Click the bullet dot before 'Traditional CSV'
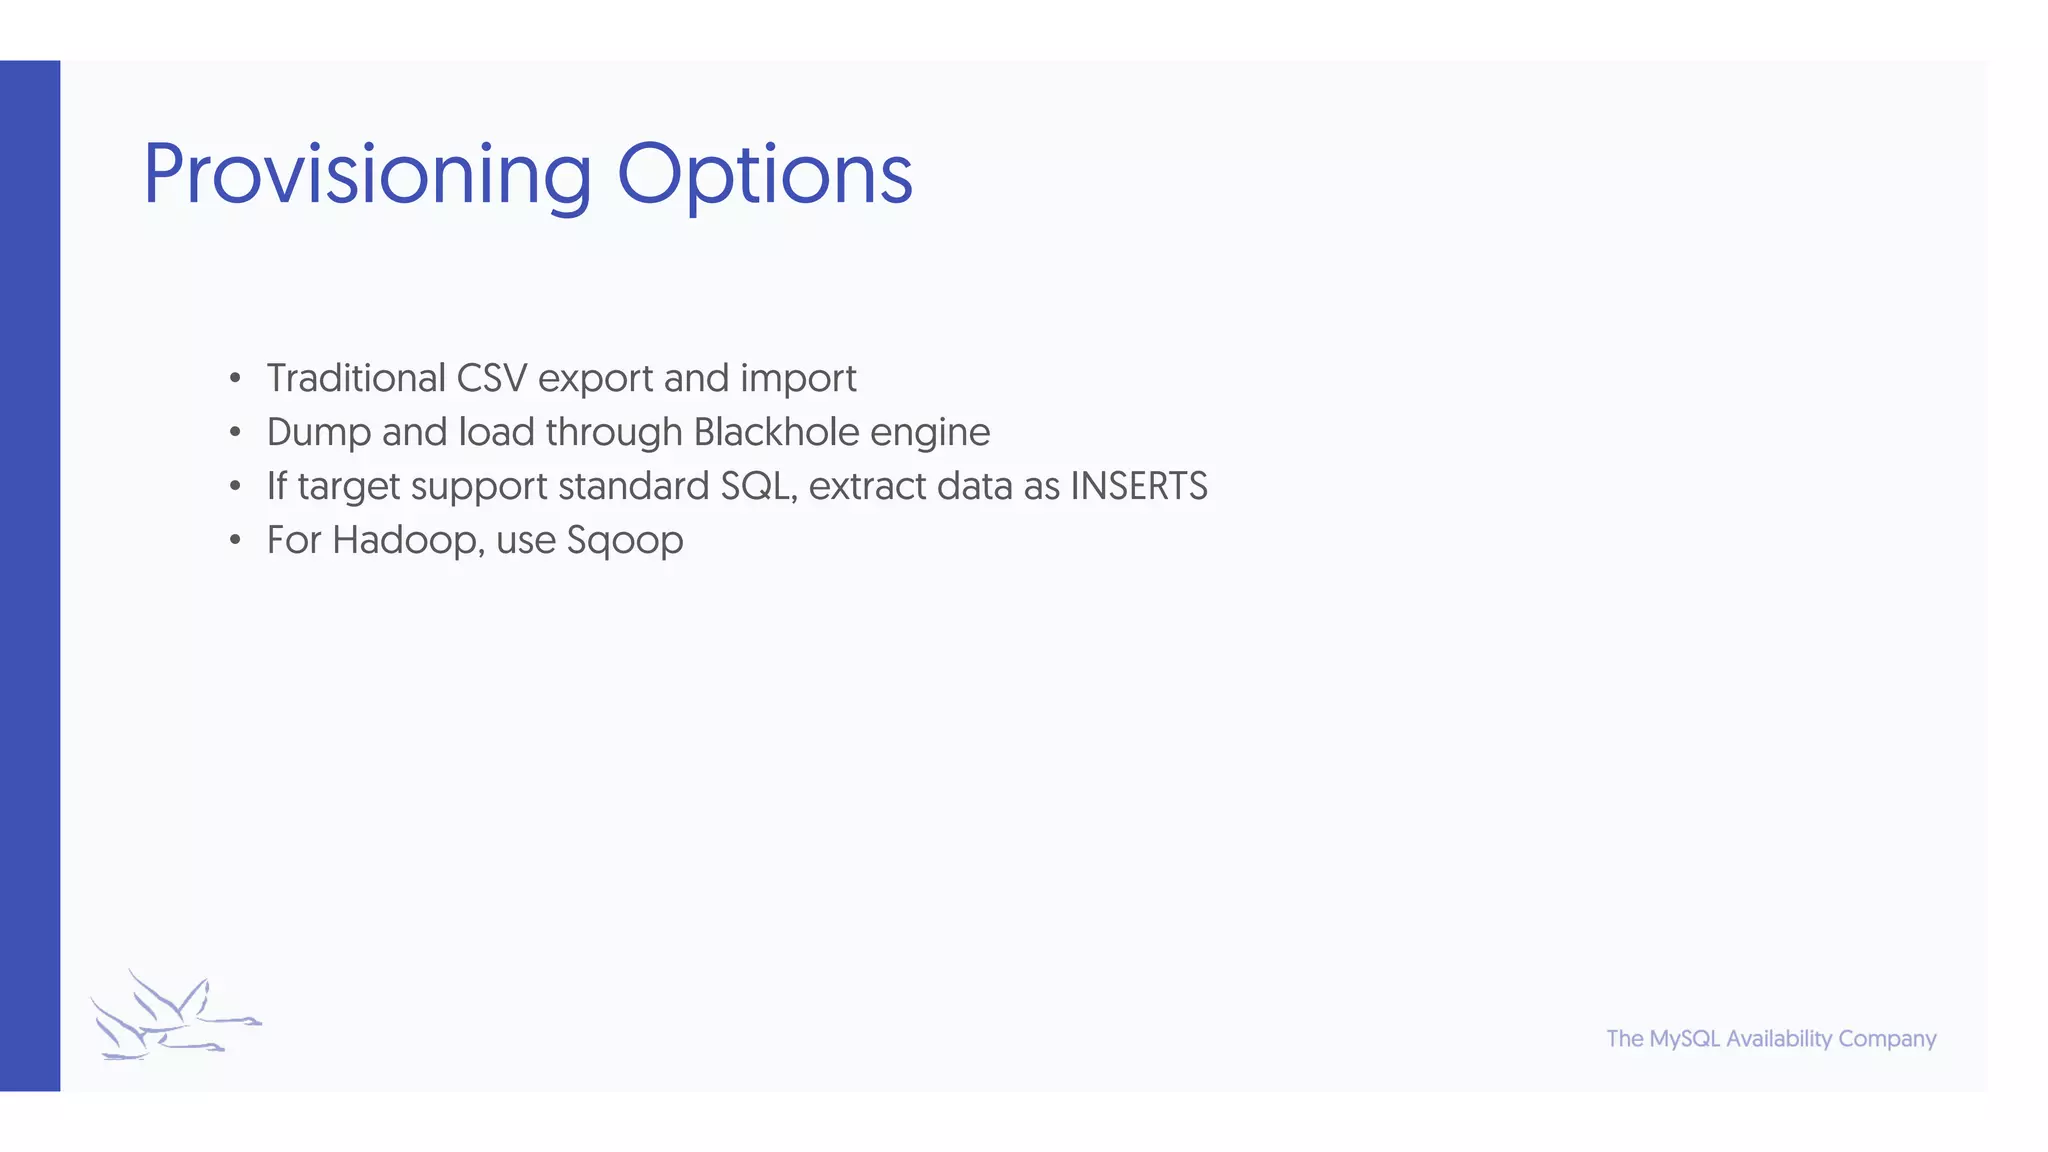The image size is (2048, 1152). click(235, 378)
